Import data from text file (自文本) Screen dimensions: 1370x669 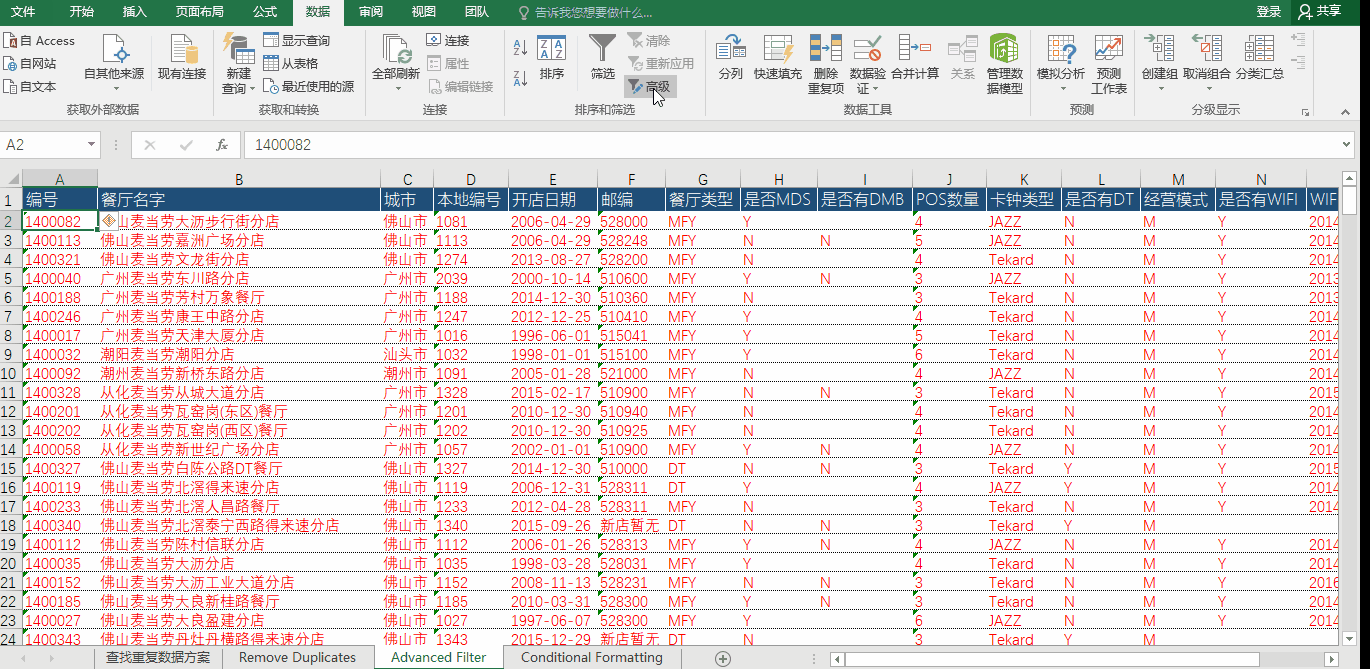coord(29,87)
